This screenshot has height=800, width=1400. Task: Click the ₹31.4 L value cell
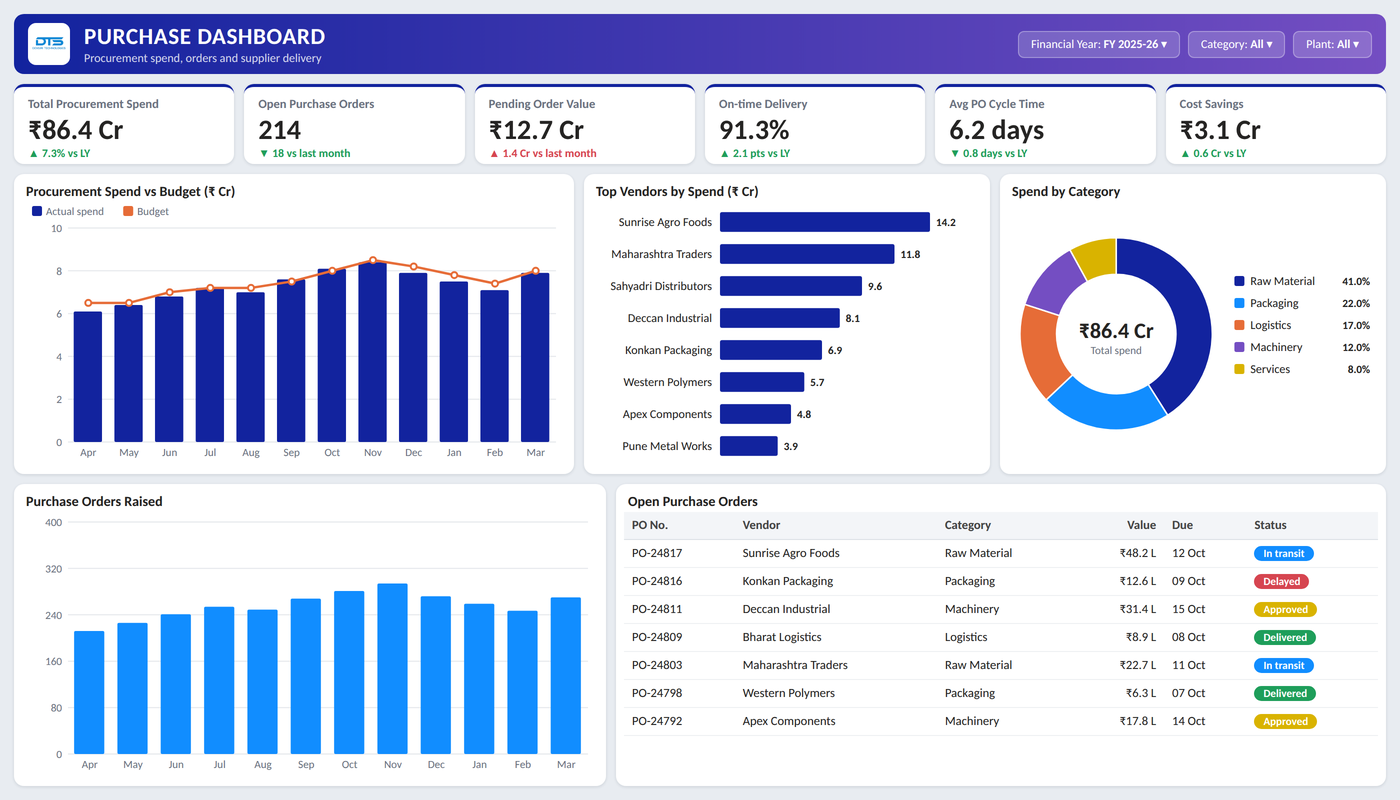tap(1137, 609)
